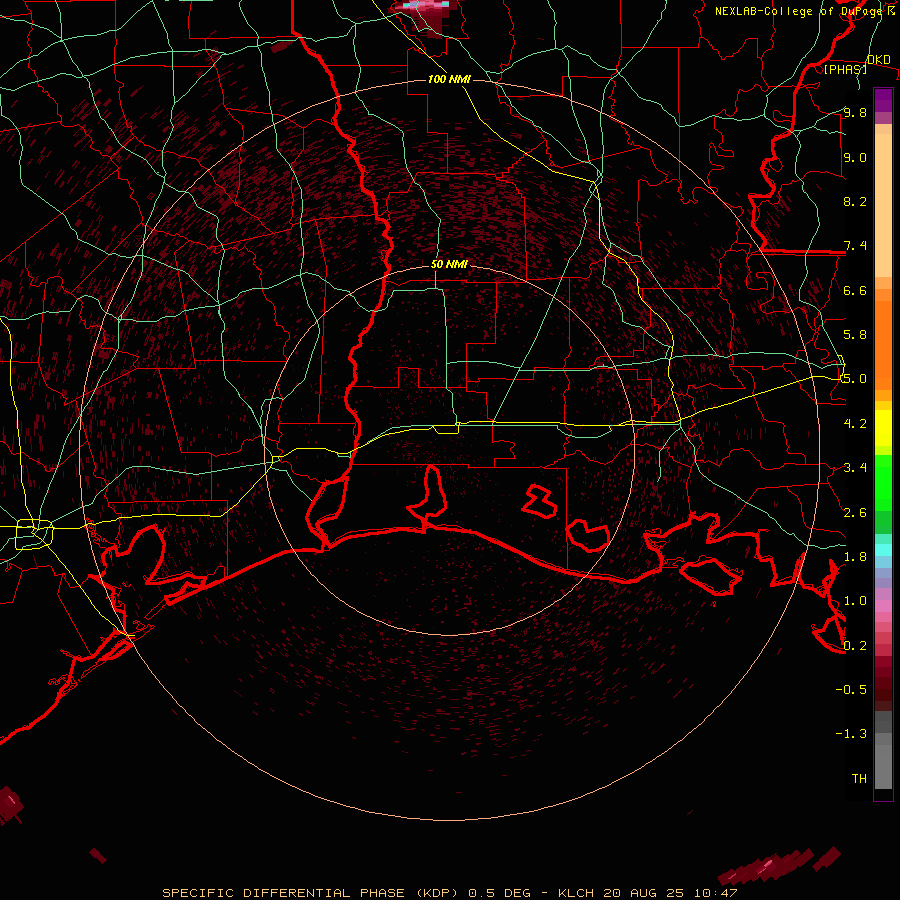The image size is (900, 900).
Task: Click the 5.8 color scale value
Action: [x=855, y=335]
